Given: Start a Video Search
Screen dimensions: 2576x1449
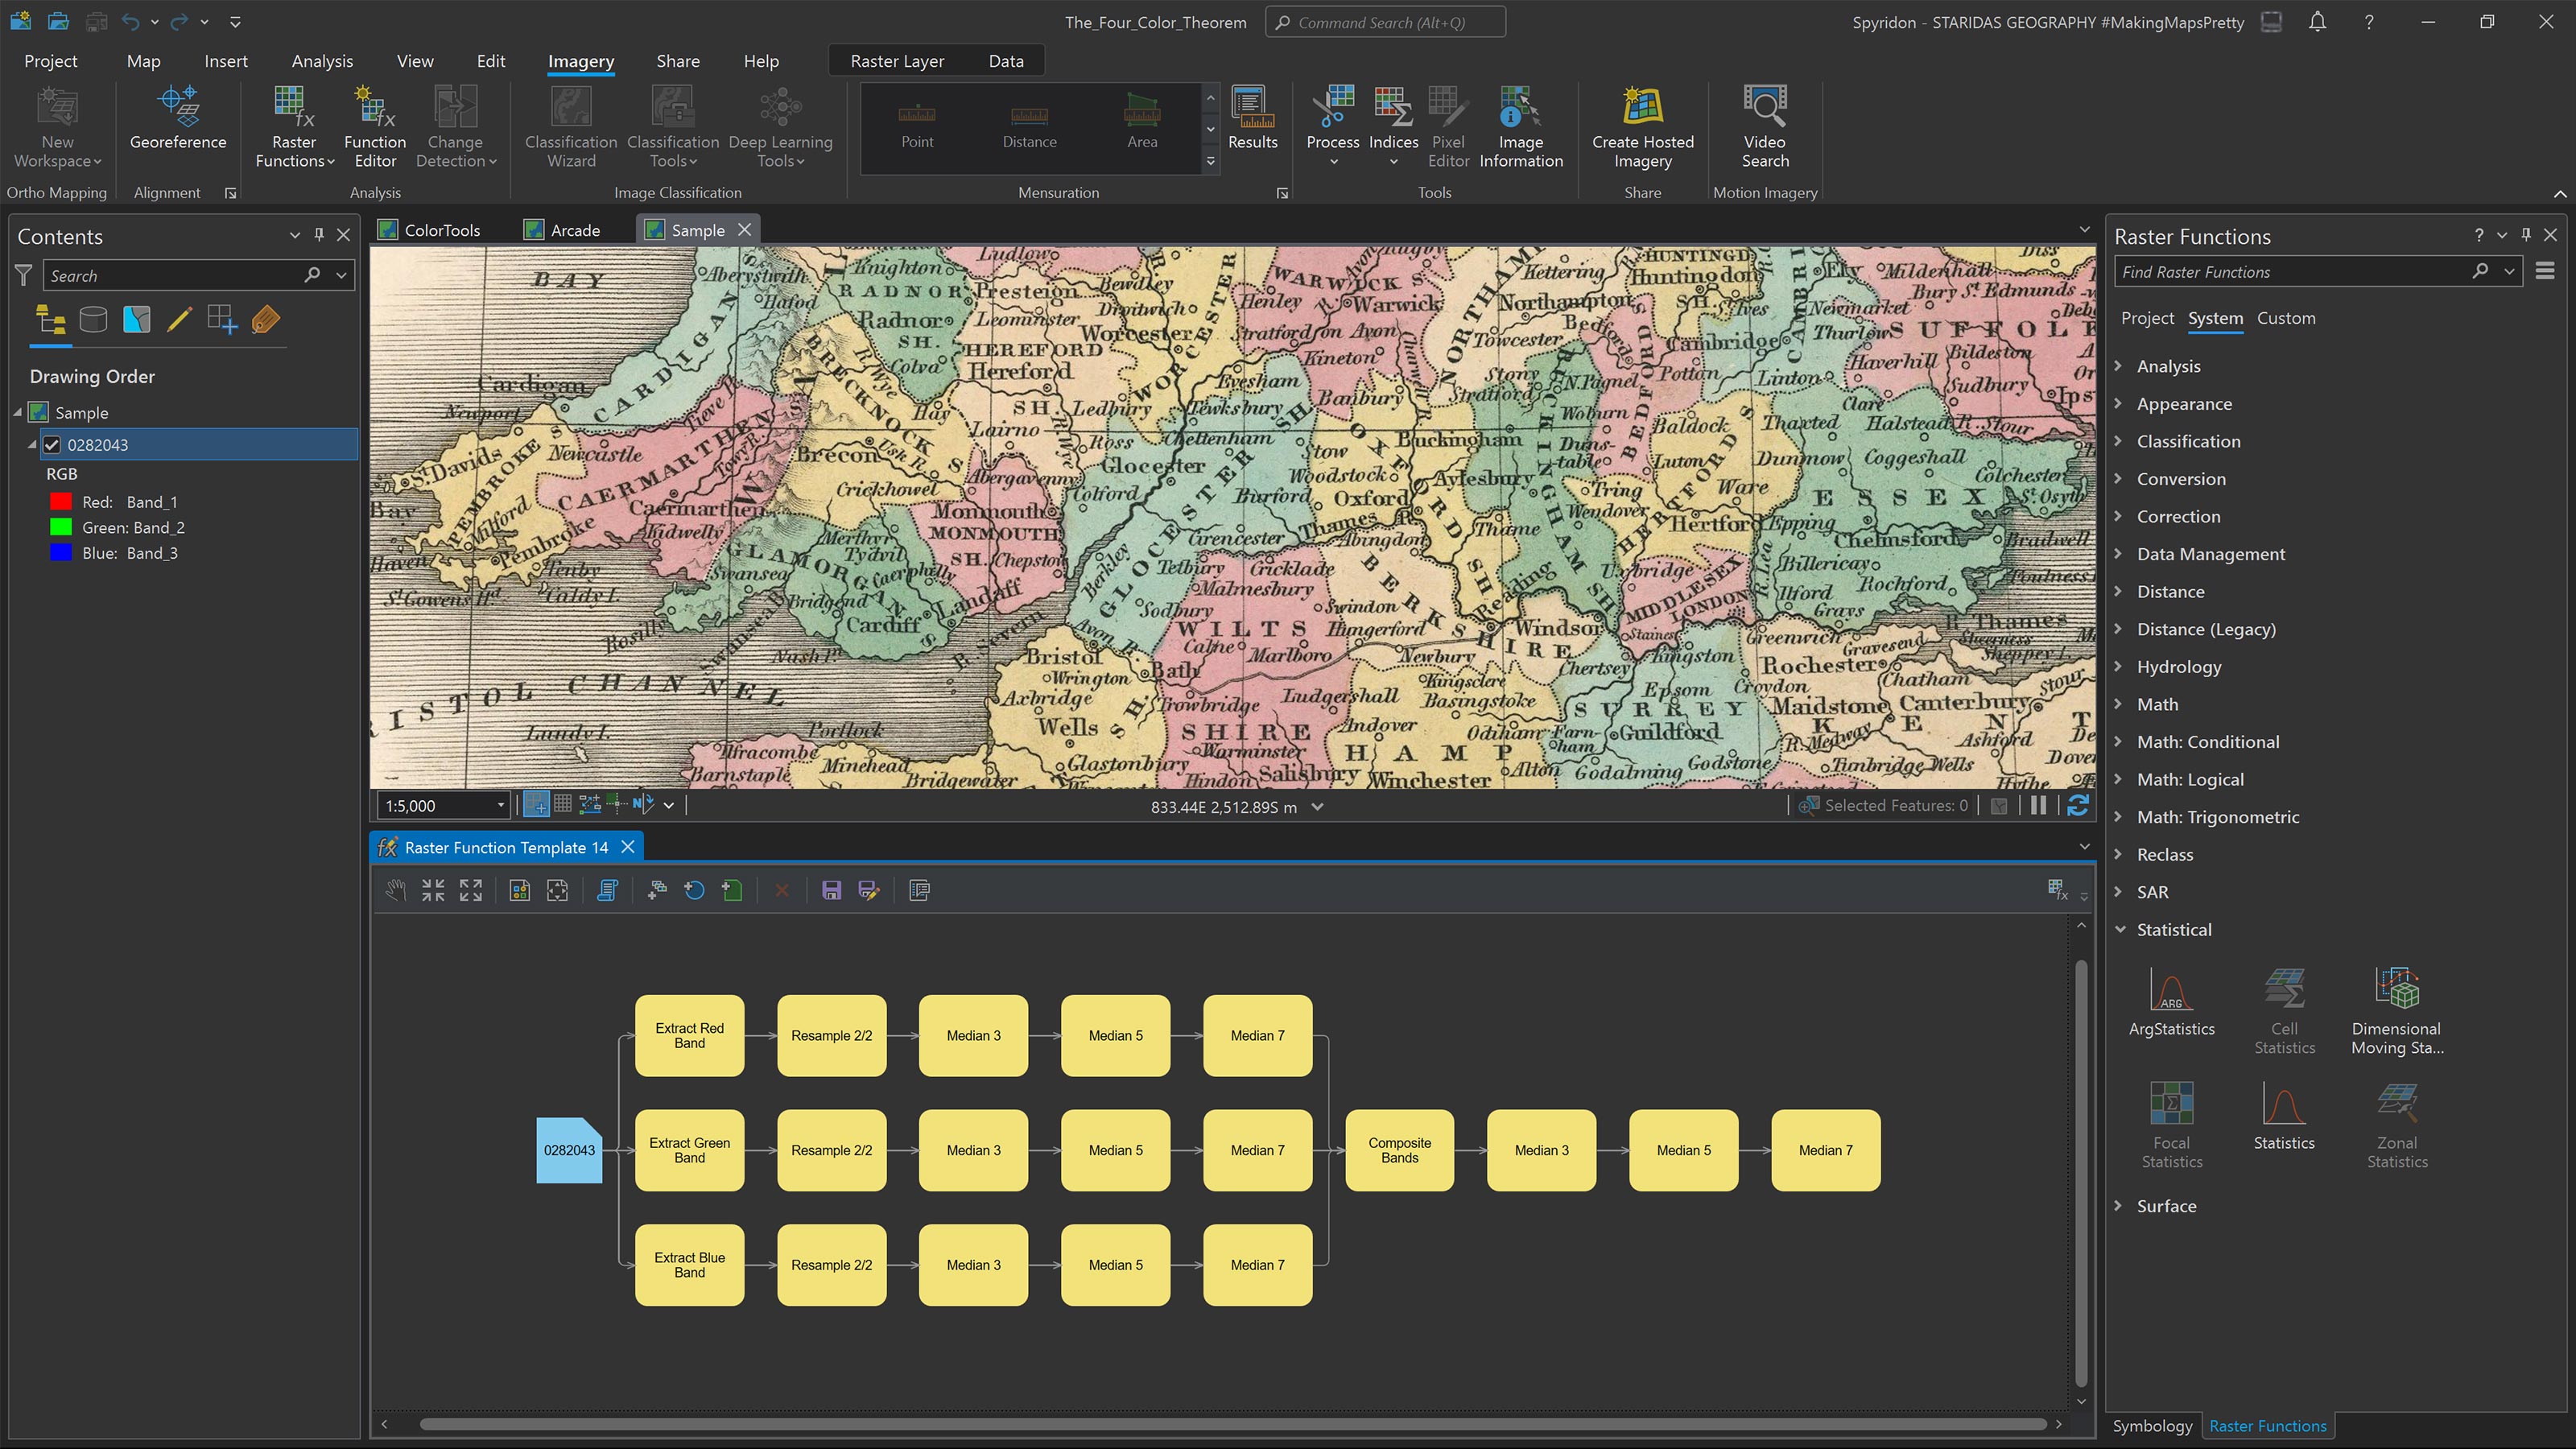Looking at the screenshot, I should pyautogui.click(x=1764, y=122).
